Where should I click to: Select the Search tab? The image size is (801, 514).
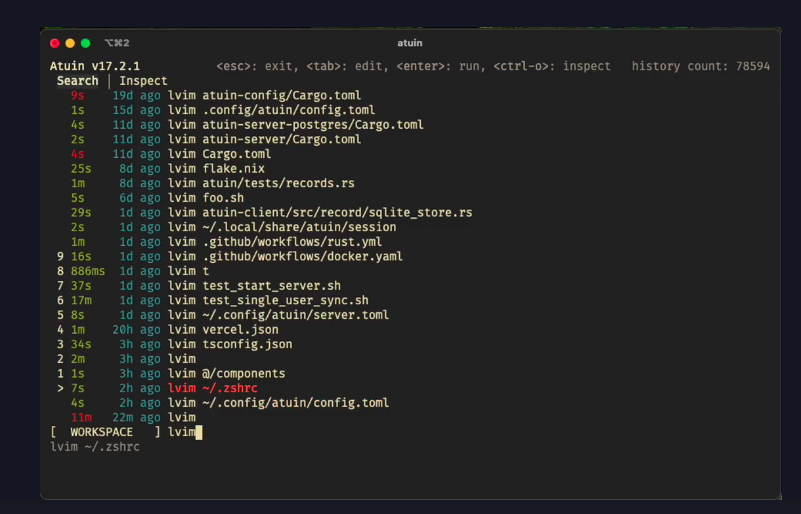point(77,81)
